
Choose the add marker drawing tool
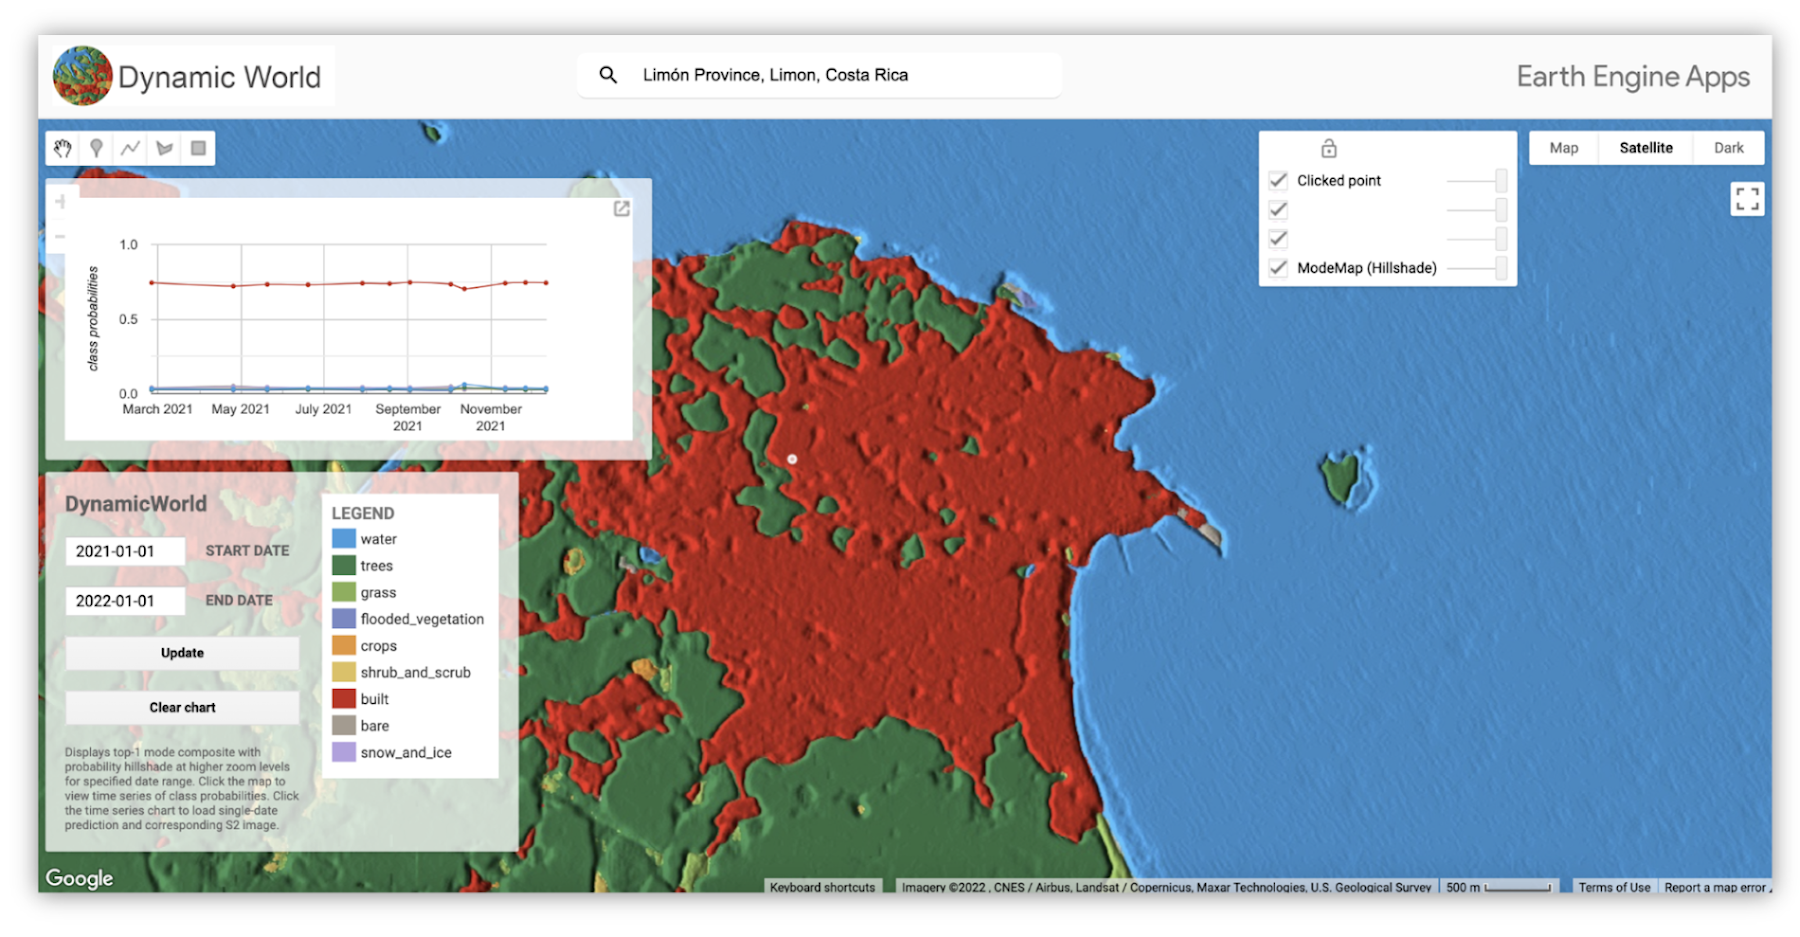tap(96, 148)
